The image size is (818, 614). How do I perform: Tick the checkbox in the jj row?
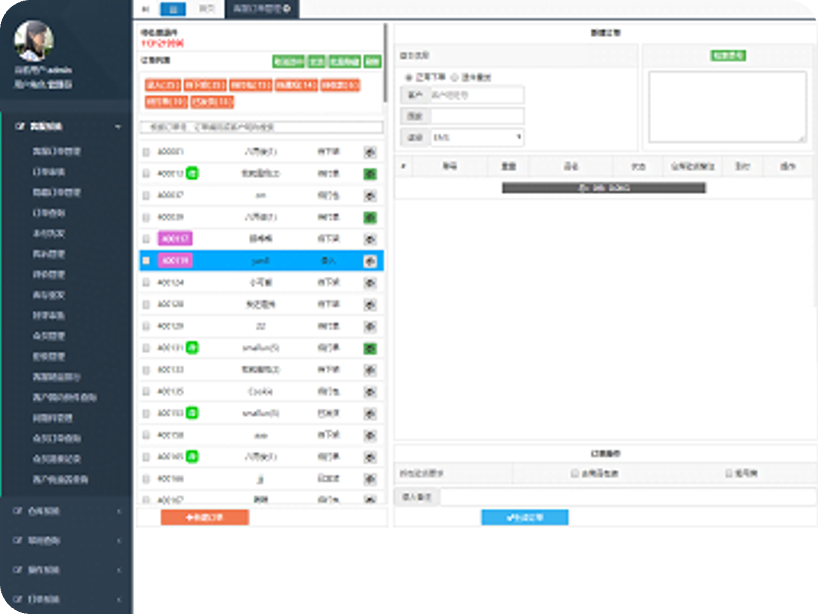(x=146, y=478)
